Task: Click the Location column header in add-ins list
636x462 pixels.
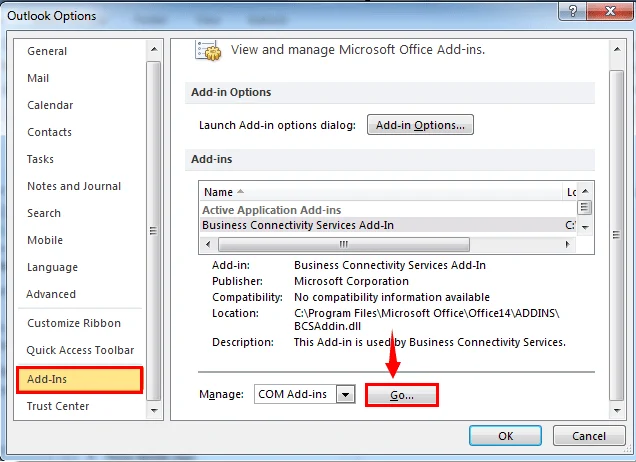Action: click(x=570, y=192)
